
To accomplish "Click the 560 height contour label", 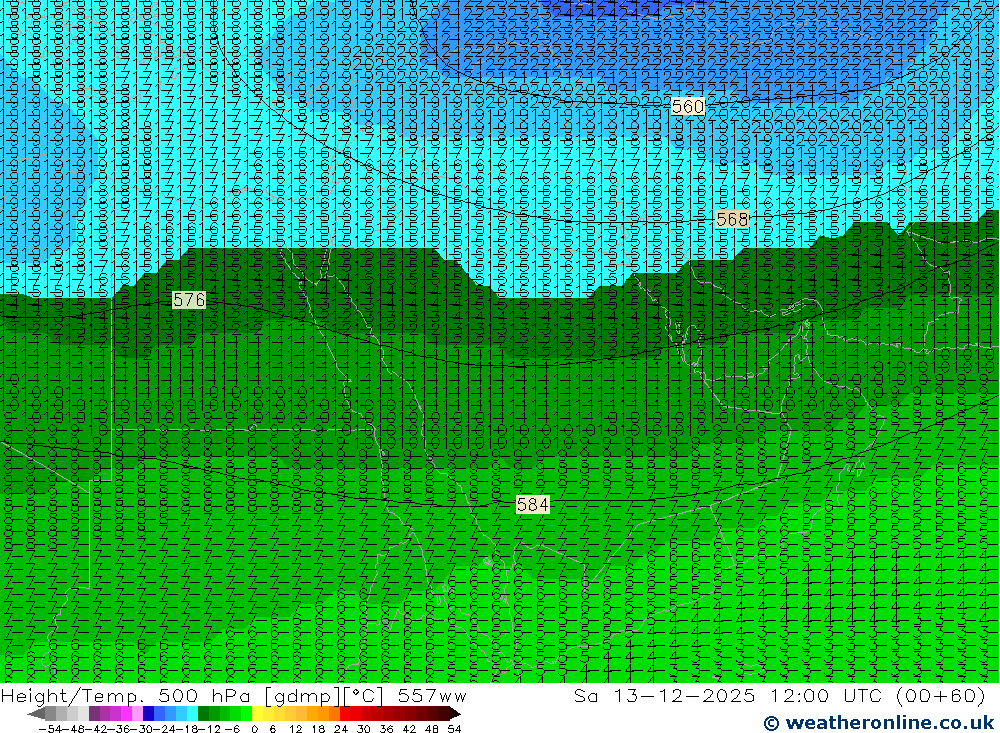I will click(x=688, y=107).
